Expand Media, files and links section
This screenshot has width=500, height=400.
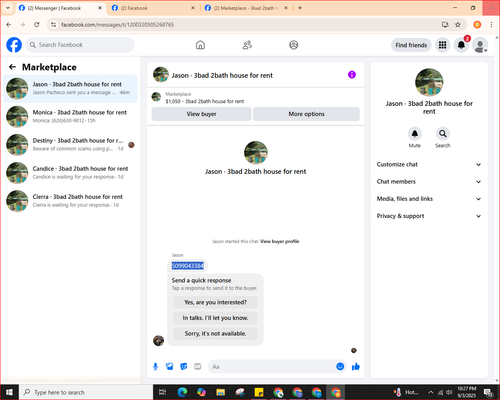(x=429, y=199)
